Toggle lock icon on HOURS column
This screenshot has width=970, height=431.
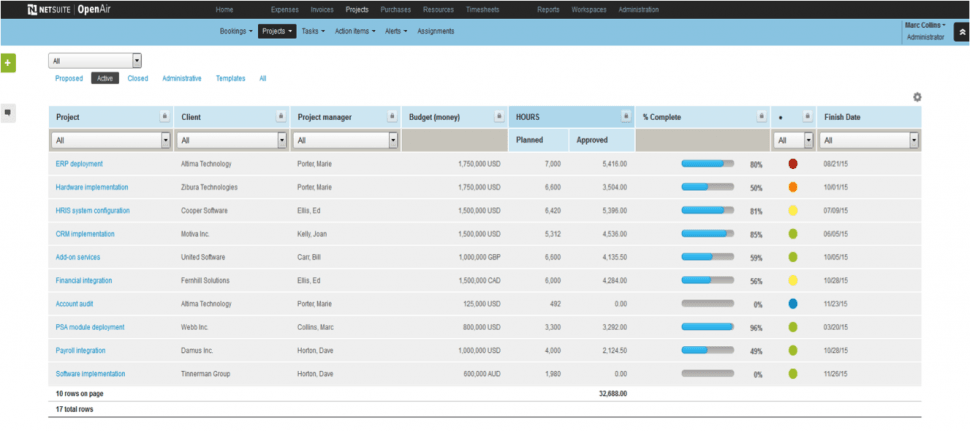click(x=626, y=116)
